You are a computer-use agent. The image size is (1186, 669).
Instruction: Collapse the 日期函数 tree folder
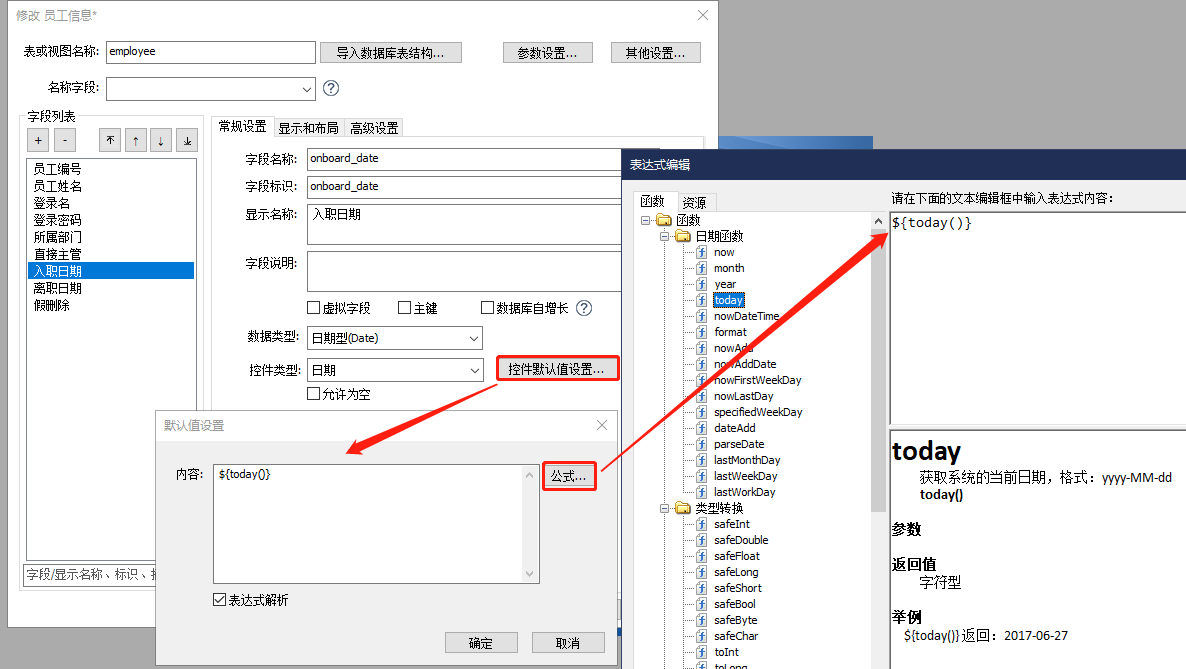pos(664,237)
